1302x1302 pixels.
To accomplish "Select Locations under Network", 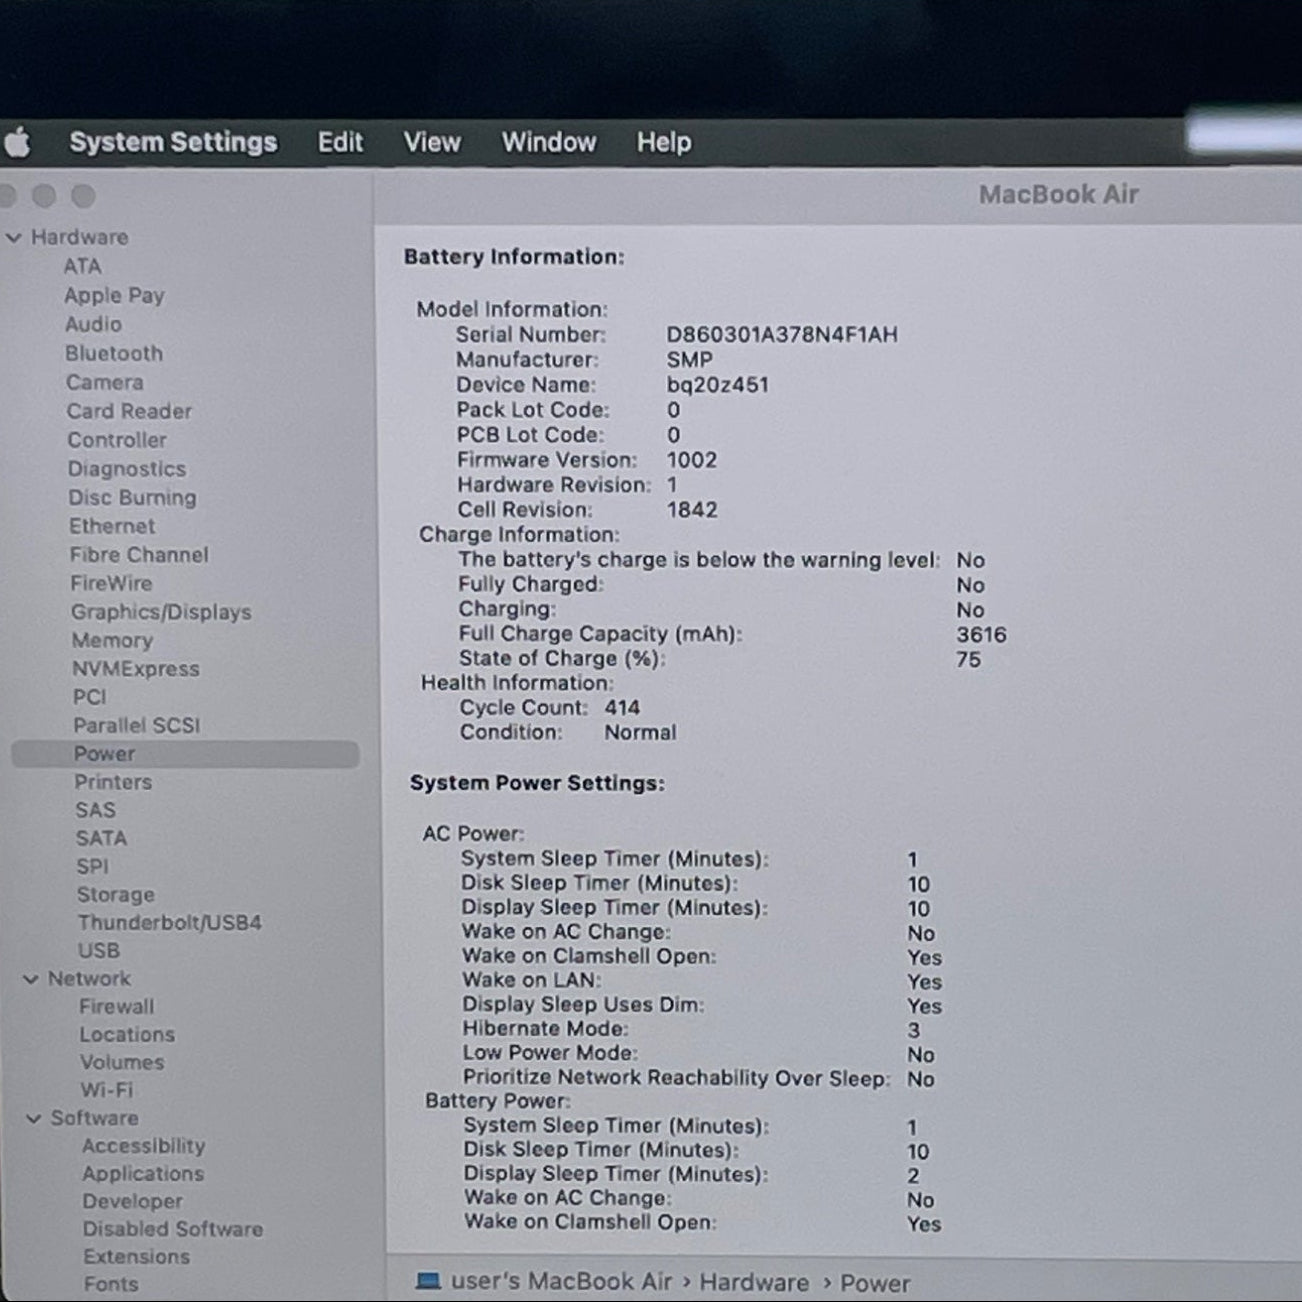I will tap(127, 1035).
